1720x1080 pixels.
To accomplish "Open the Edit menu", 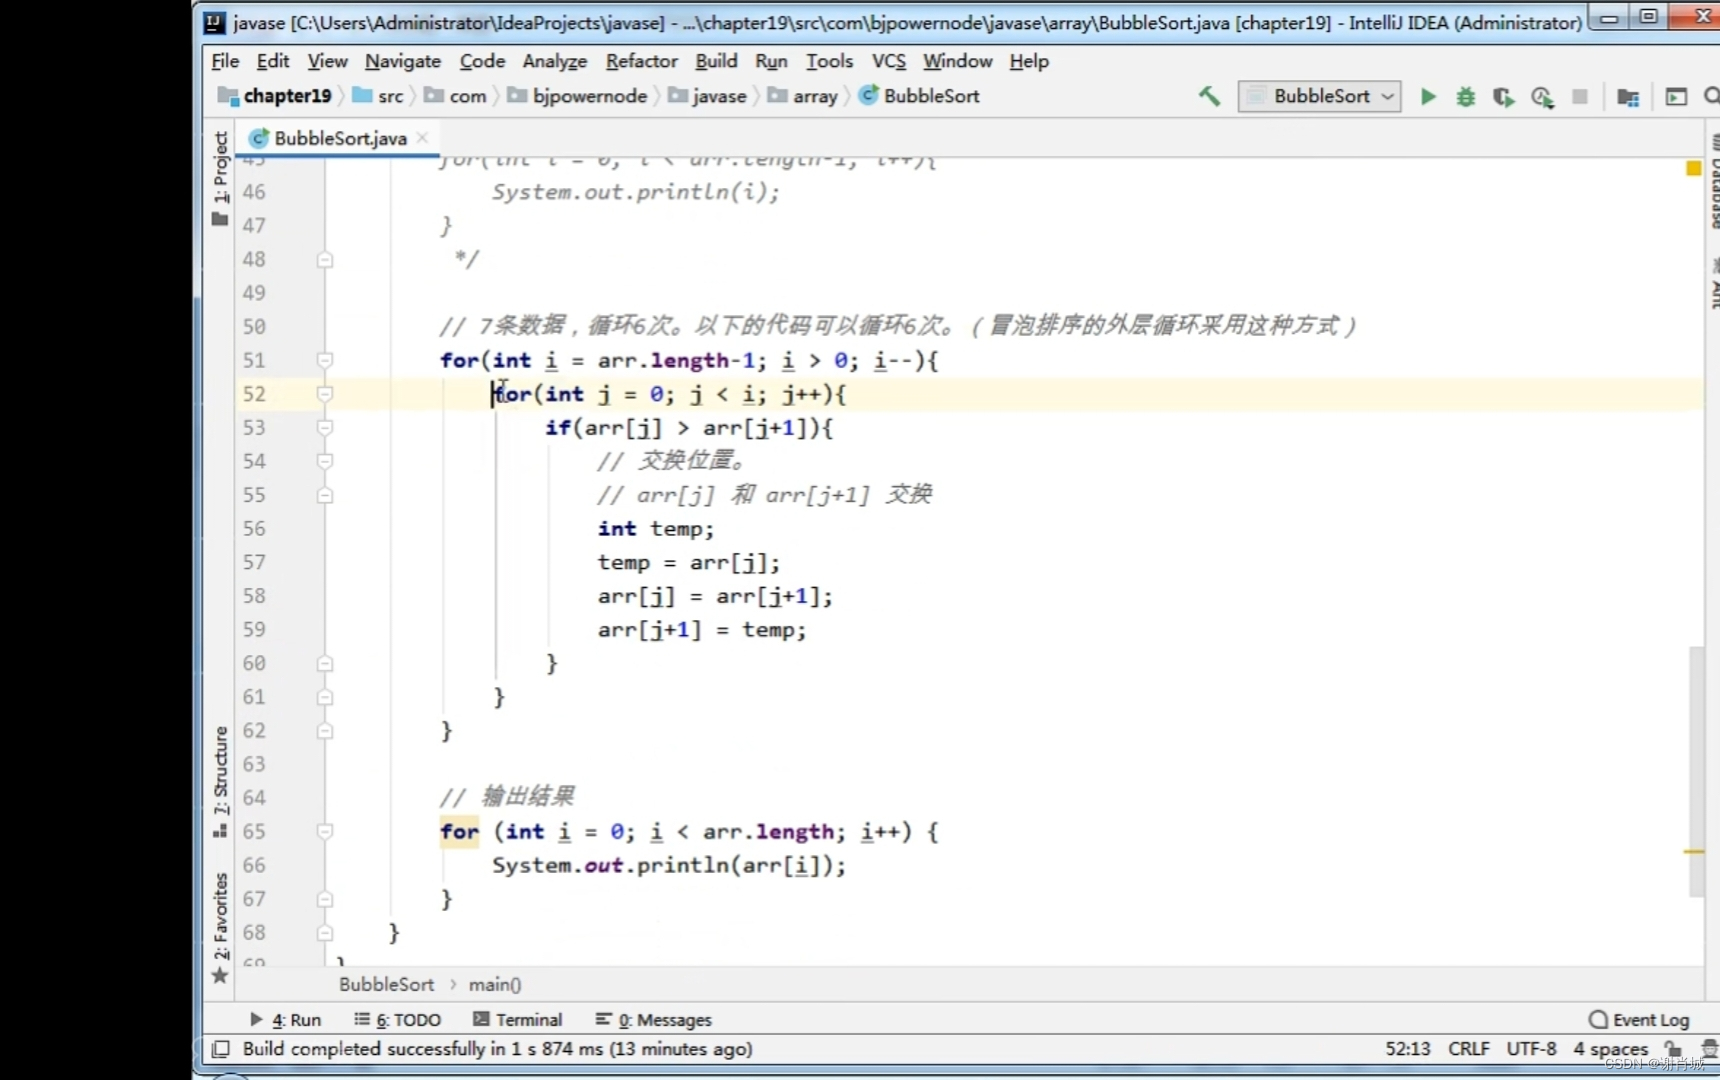I will 273,61.
